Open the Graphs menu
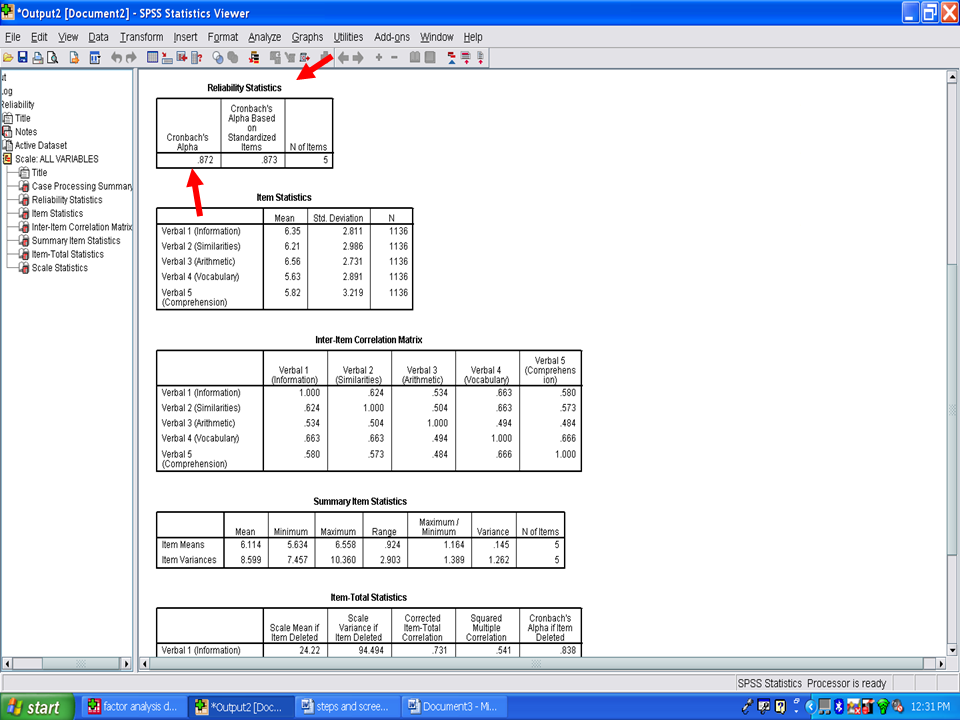The width and height of the screenshot is (960, 720). click(x=307, y=37)
